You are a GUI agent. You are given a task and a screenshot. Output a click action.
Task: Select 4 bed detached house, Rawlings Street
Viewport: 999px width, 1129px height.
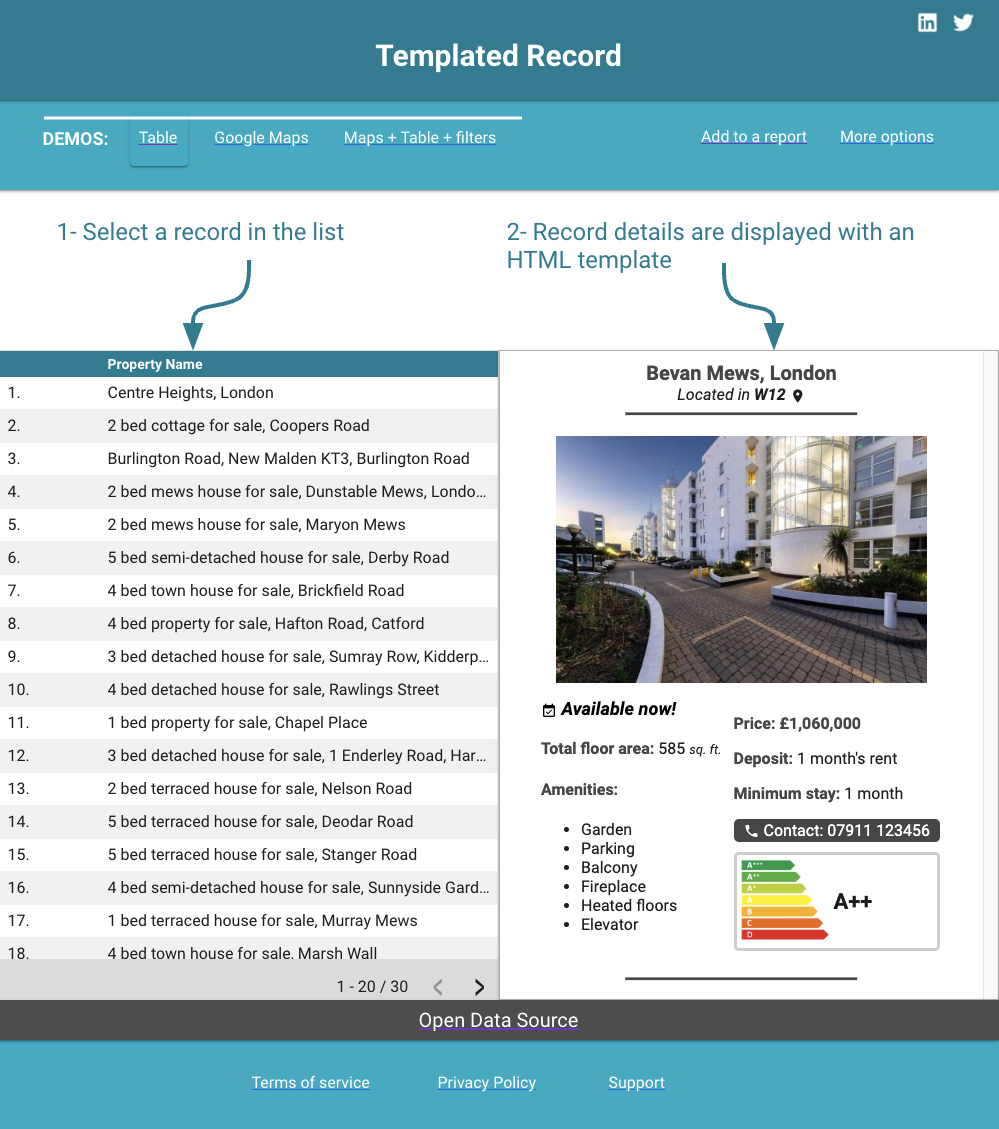click(249, 691)
